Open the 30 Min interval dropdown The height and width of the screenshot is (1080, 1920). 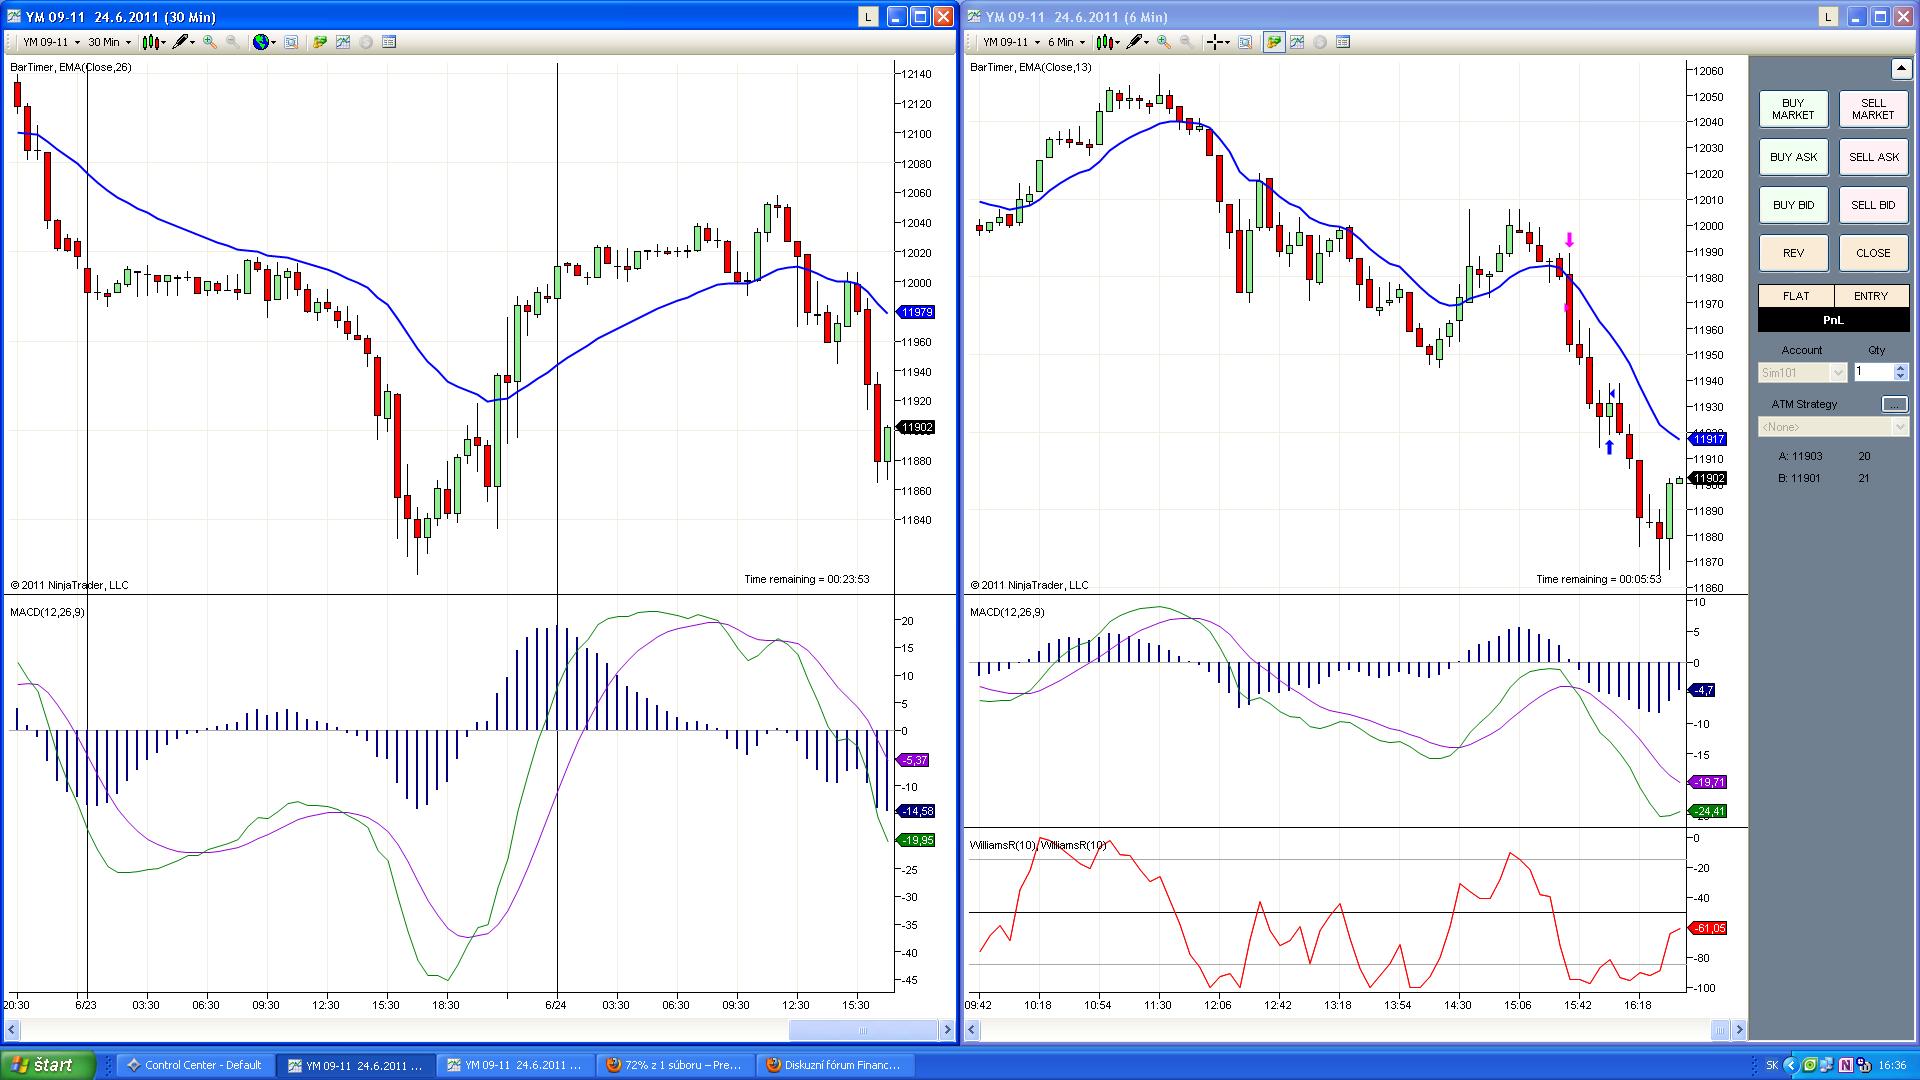109,42
